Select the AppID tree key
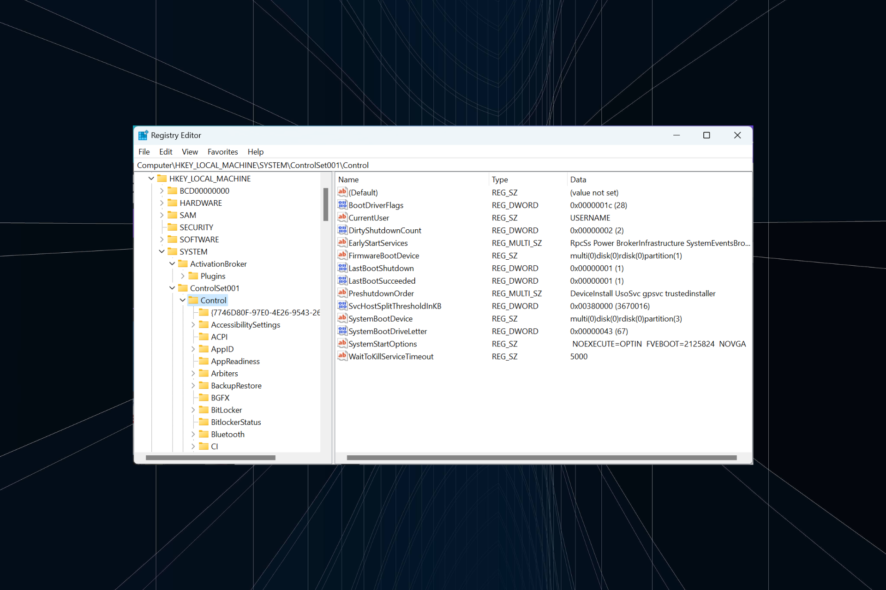 pos(222,349)
